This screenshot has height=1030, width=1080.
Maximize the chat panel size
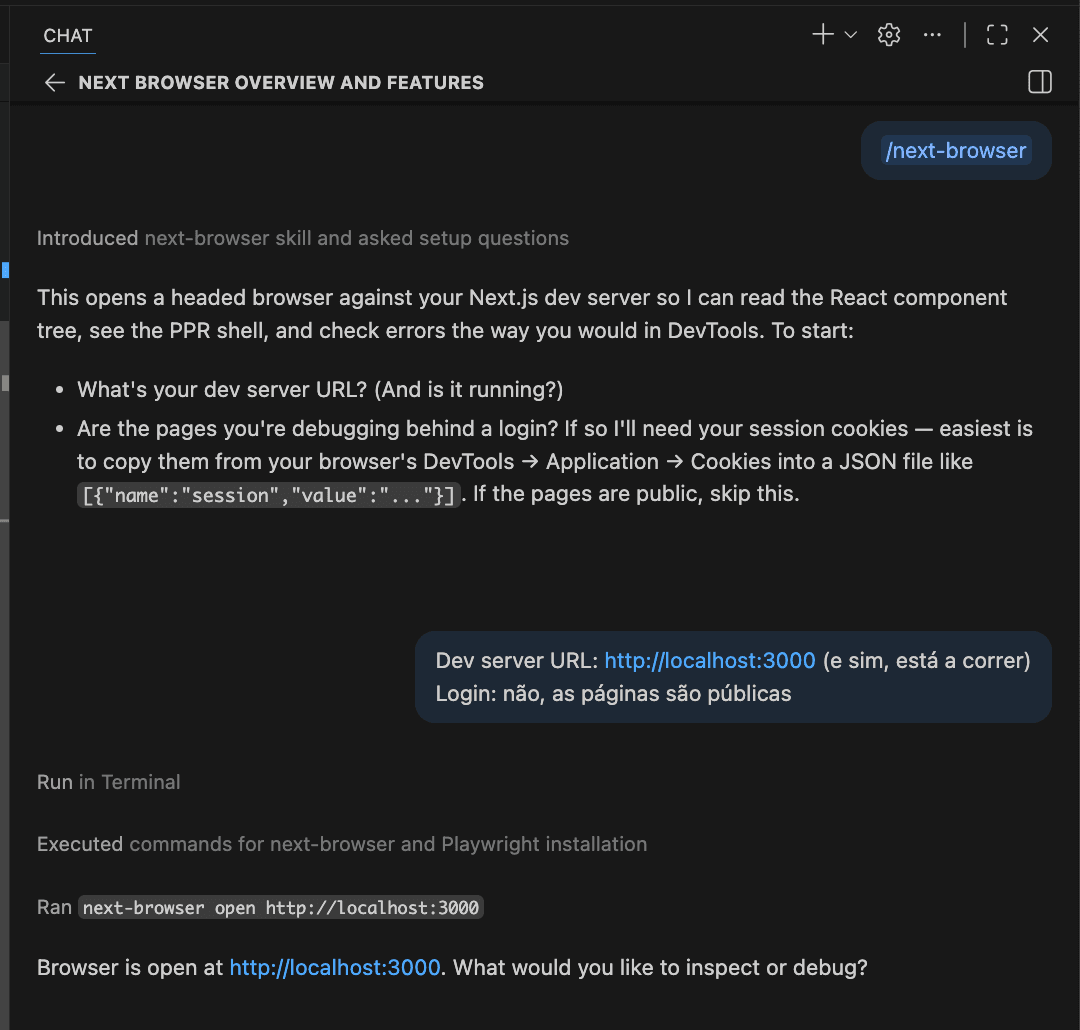[997, 35]
